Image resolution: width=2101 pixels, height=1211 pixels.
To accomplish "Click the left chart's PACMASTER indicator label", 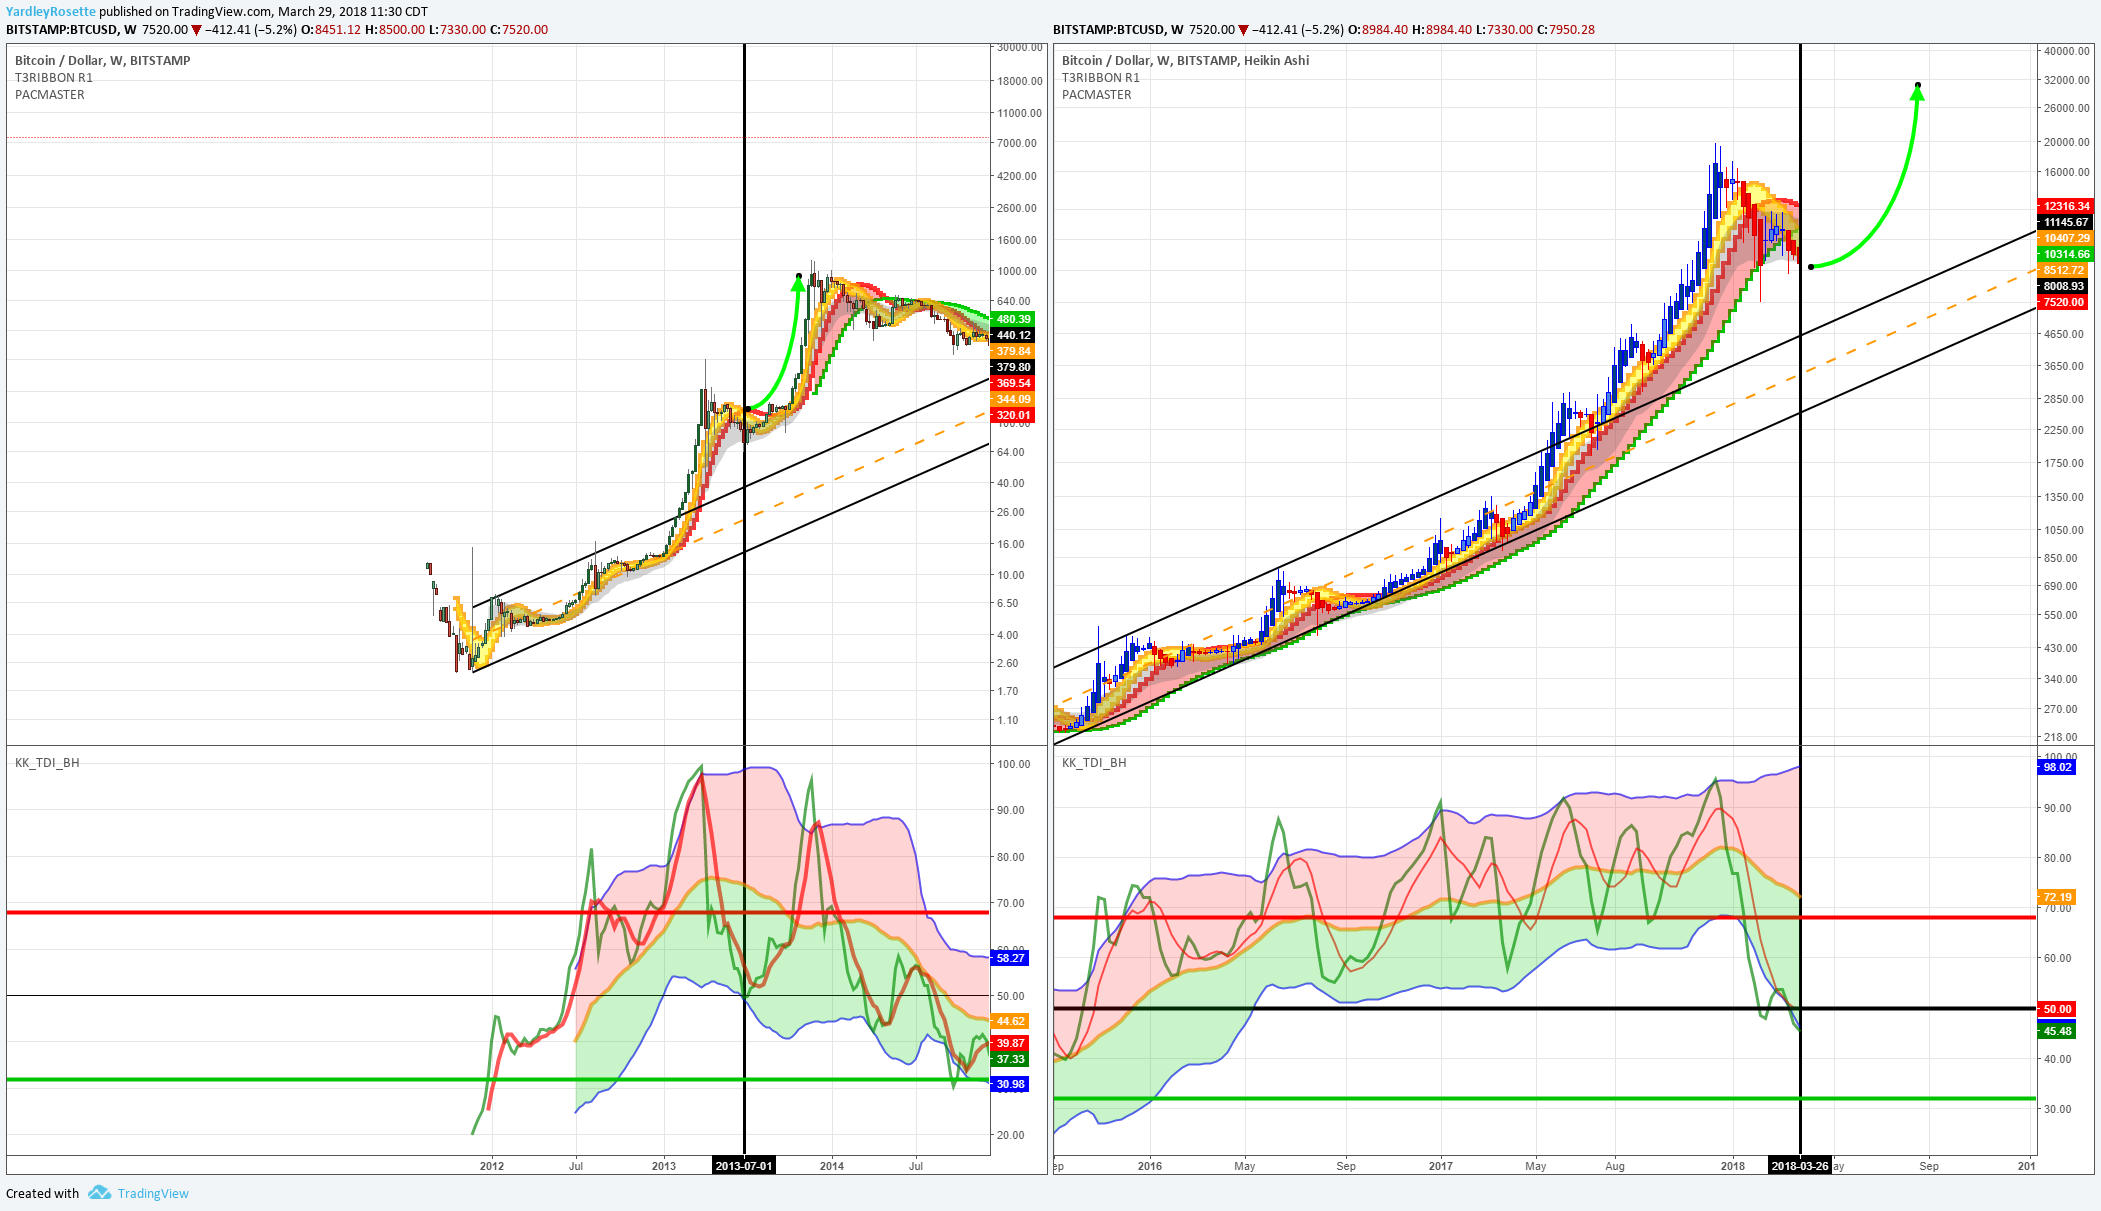I will tap(50, 94).
